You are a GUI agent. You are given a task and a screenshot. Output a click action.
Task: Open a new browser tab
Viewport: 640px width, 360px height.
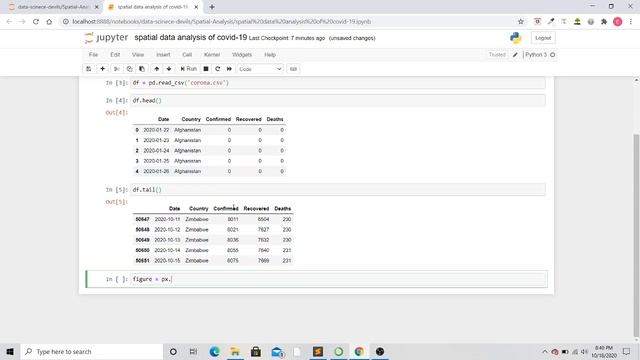point(212,7)
